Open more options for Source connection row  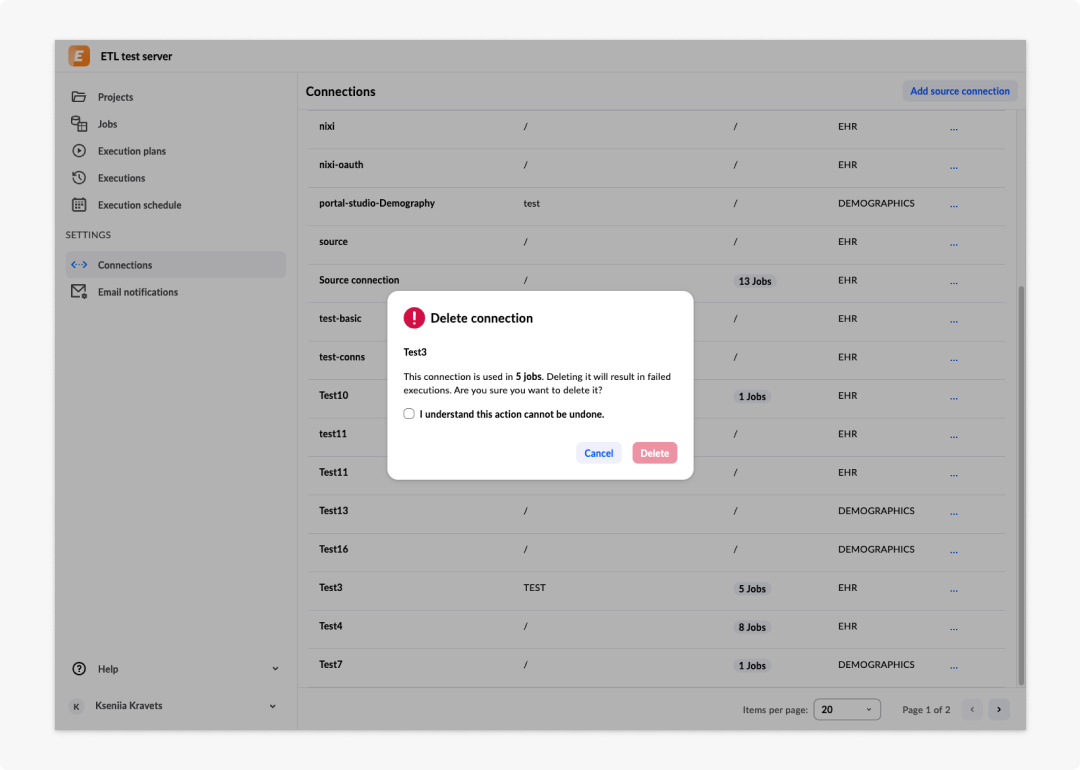[954, 282]
